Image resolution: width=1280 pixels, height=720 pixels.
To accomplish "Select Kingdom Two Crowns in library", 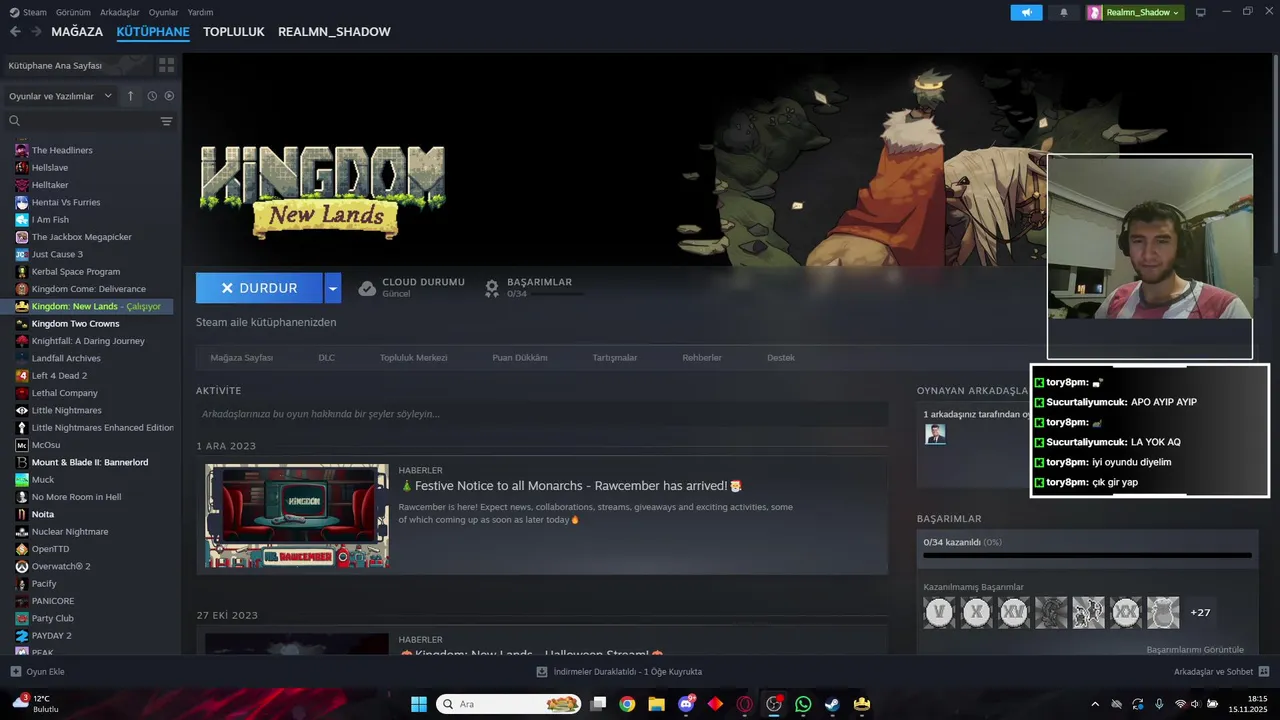I will [75, 323].
